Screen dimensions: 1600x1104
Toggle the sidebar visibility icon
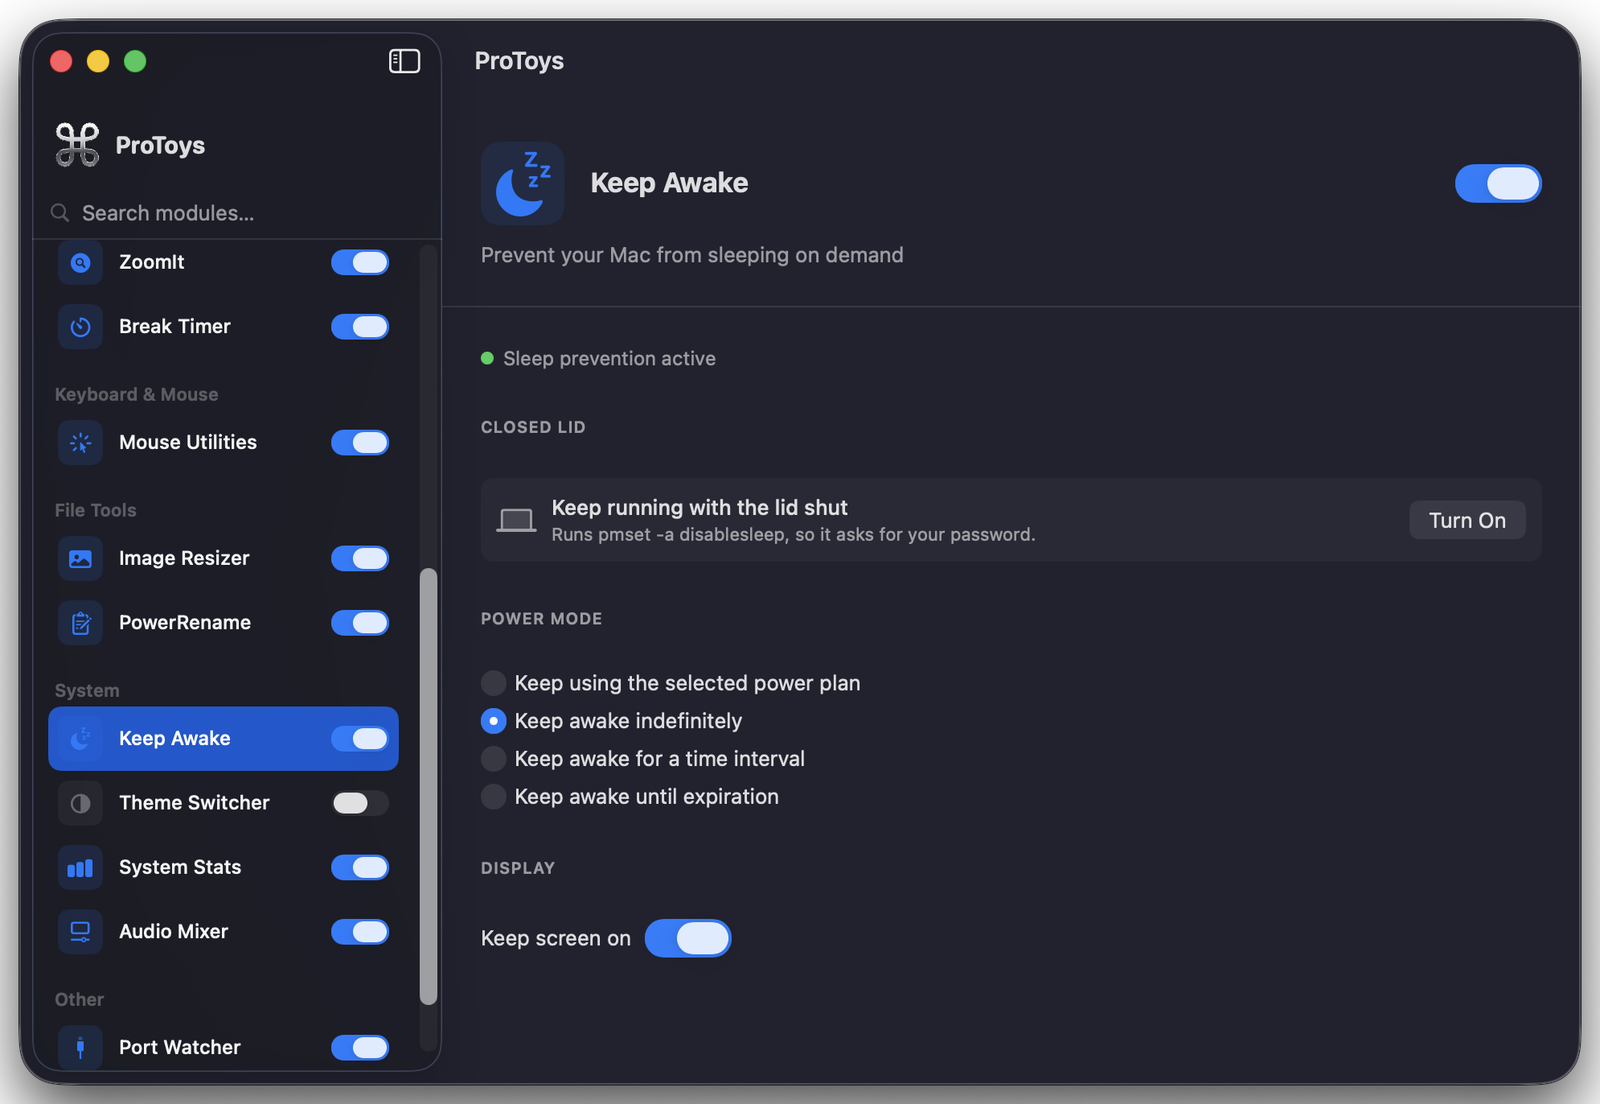404,61
